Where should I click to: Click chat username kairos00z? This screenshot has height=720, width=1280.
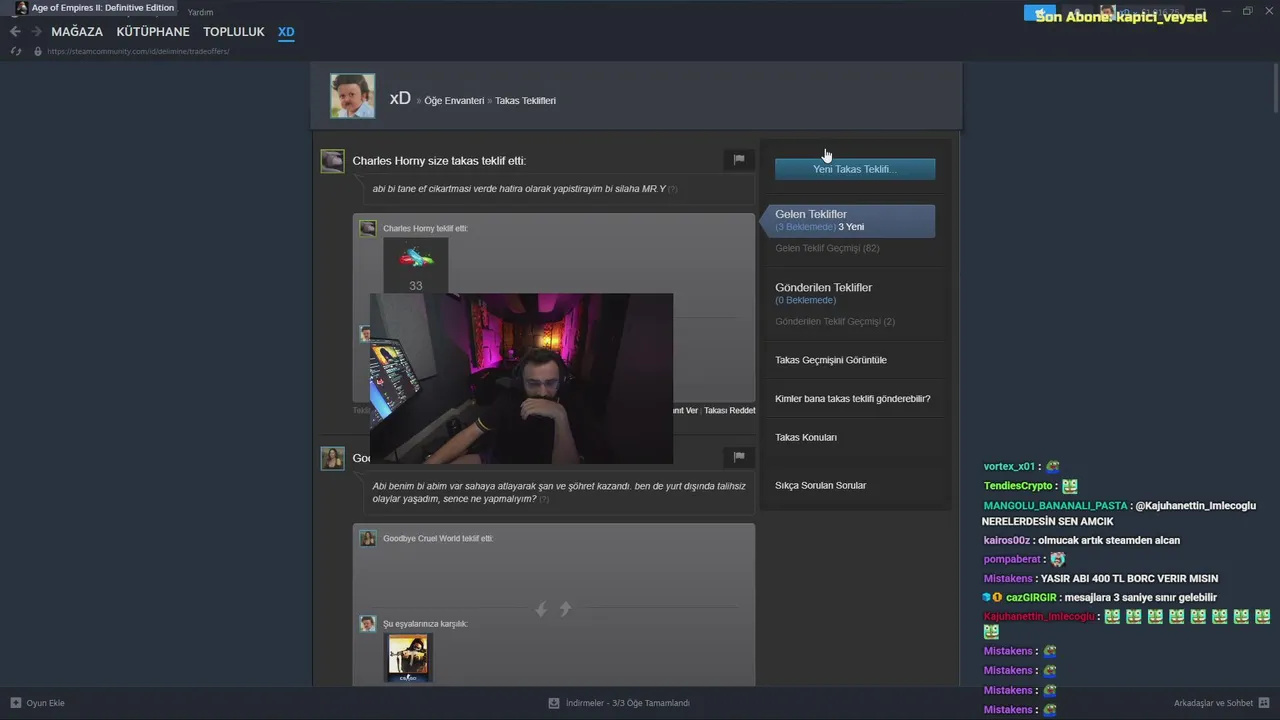tap(1008, 540)
